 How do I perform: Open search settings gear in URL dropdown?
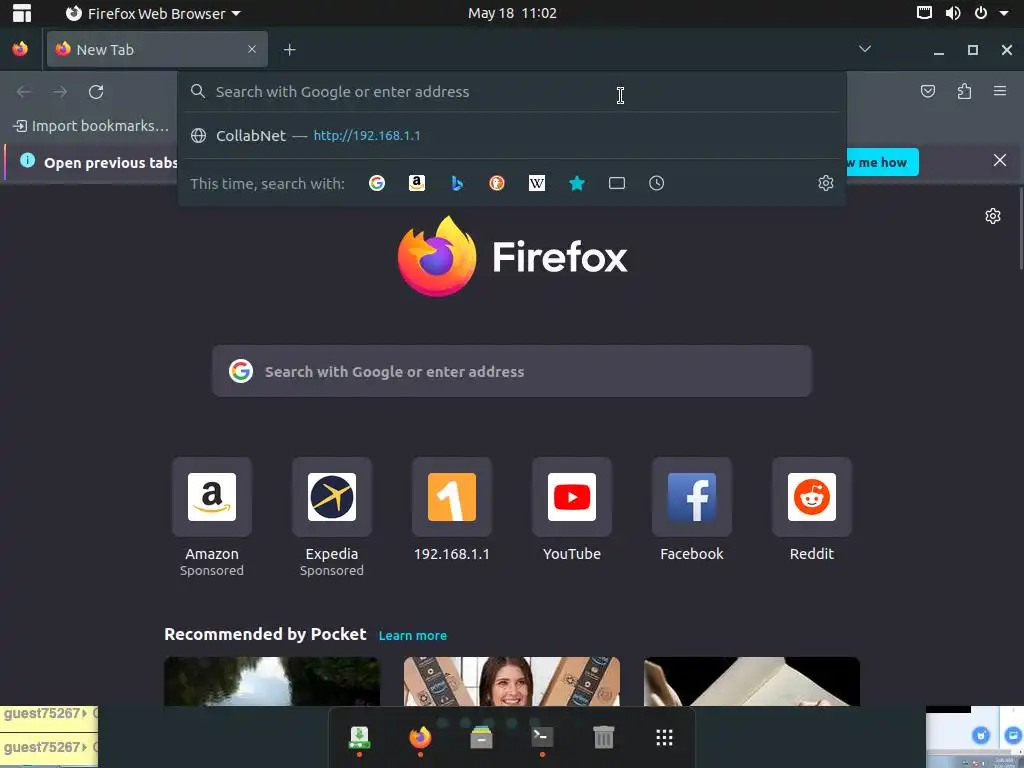click(x=825, y=183)
